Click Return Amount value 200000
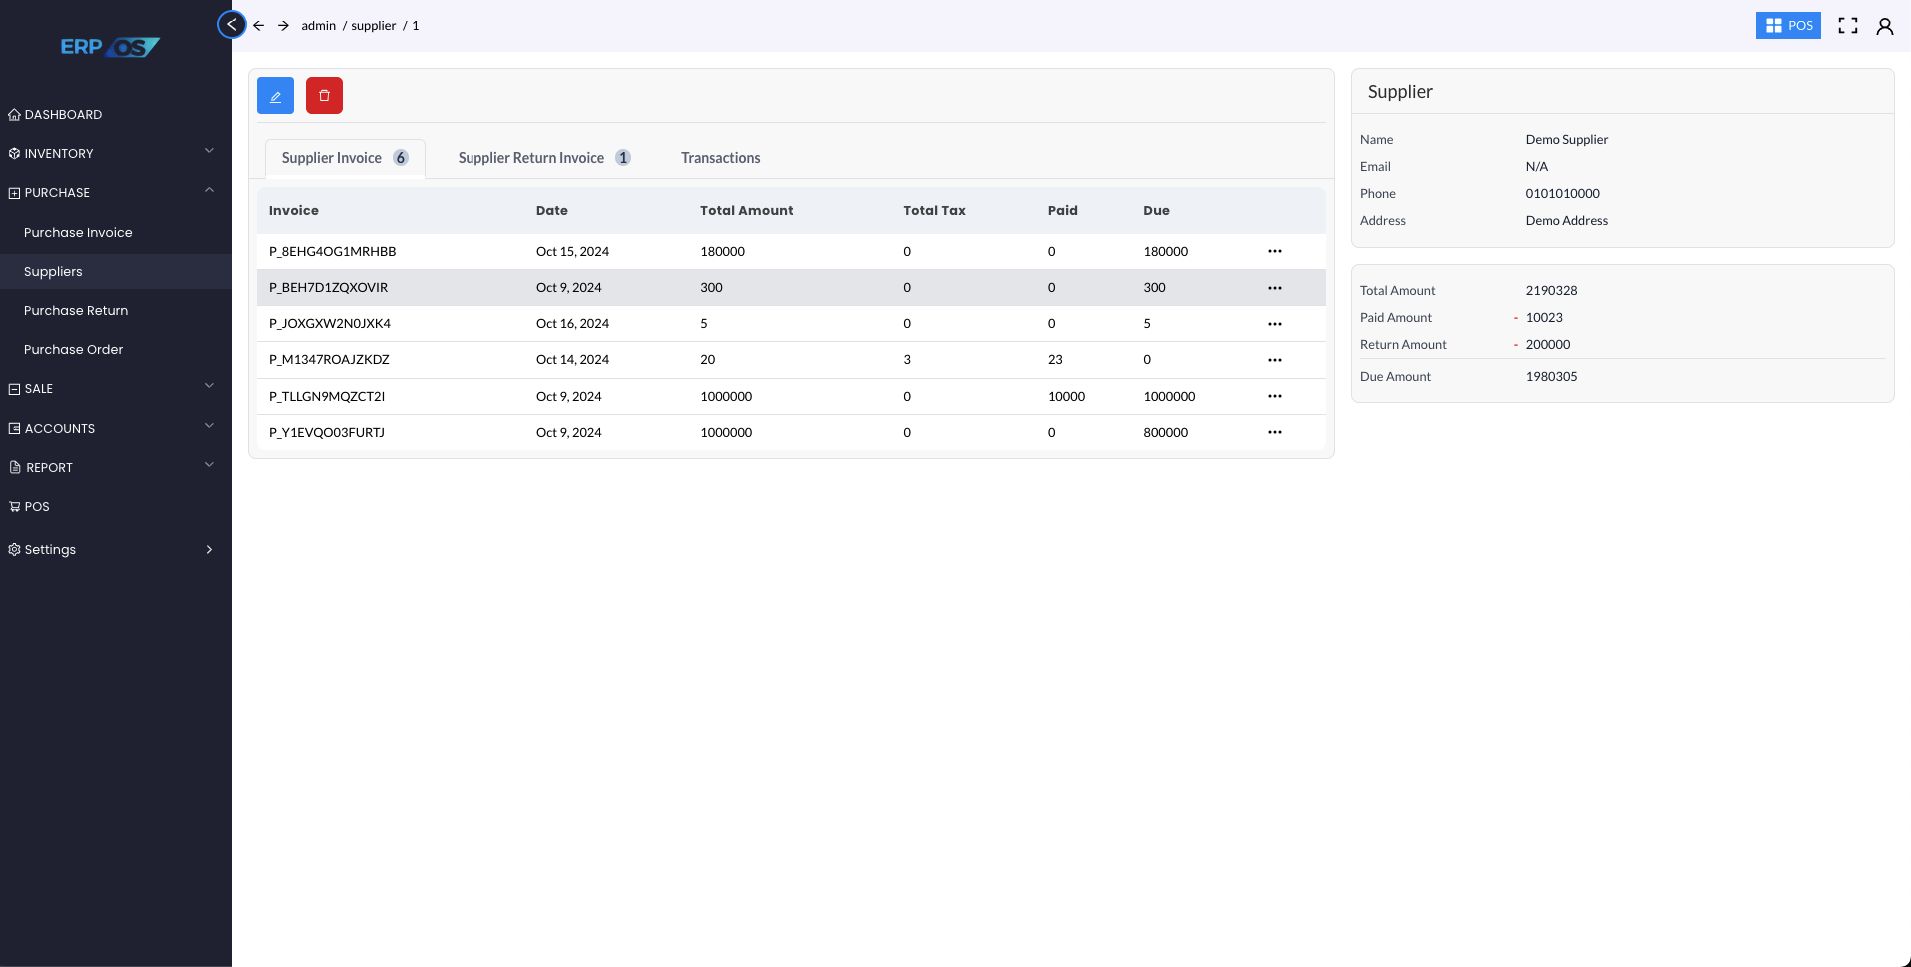The image size is (1911, 967). click(x=1548, y=345)
